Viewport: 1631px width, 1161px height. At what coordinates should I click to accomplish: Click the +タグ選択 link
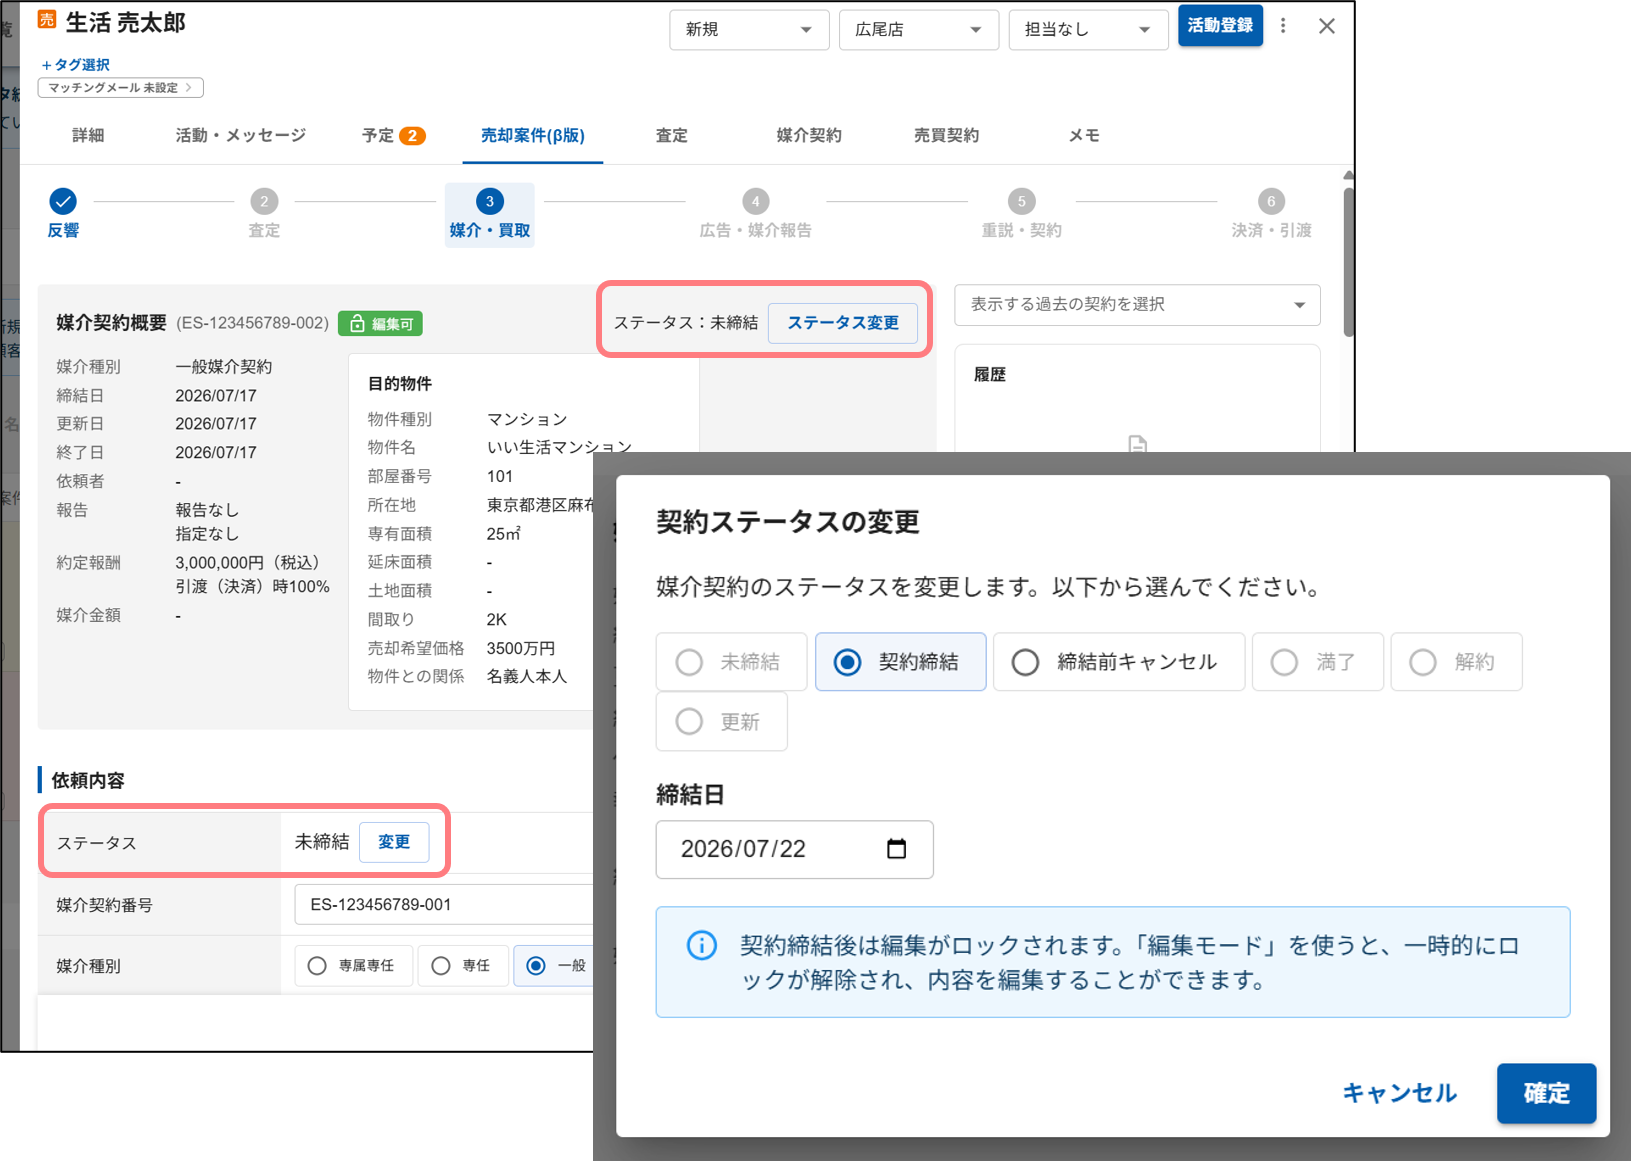[76, 65]
